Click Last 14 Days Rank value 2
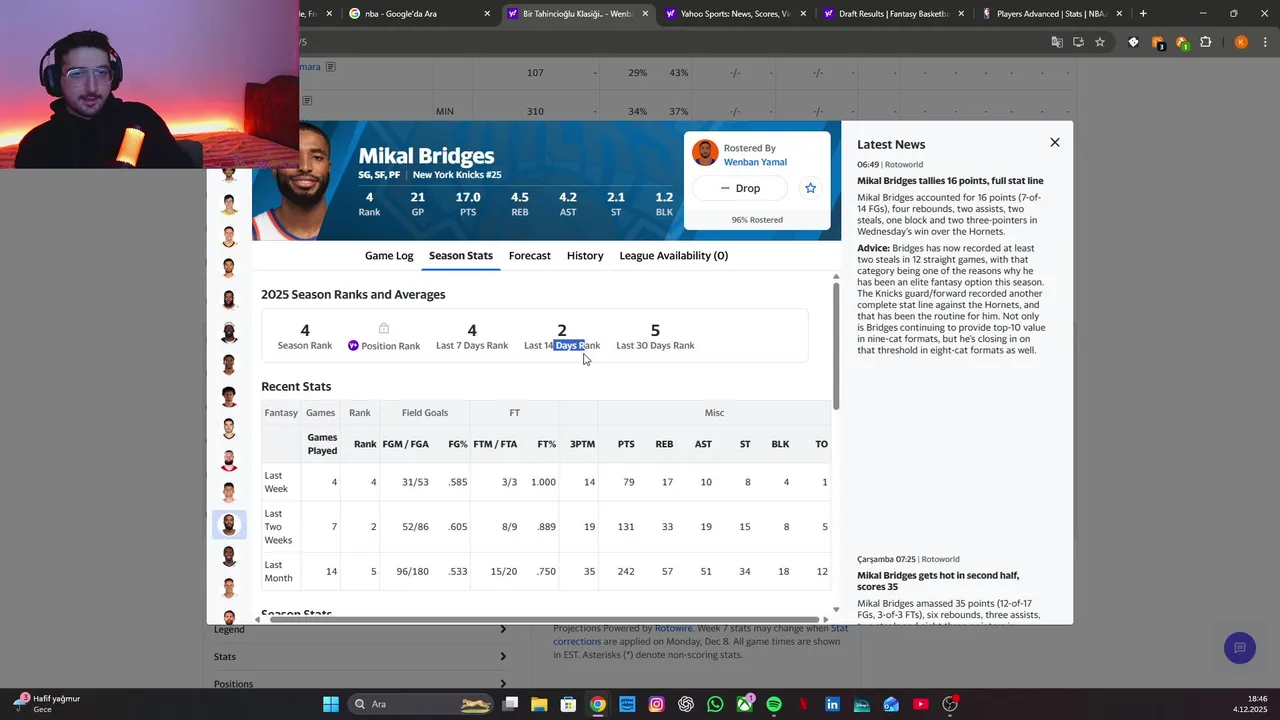 (562, 330)
